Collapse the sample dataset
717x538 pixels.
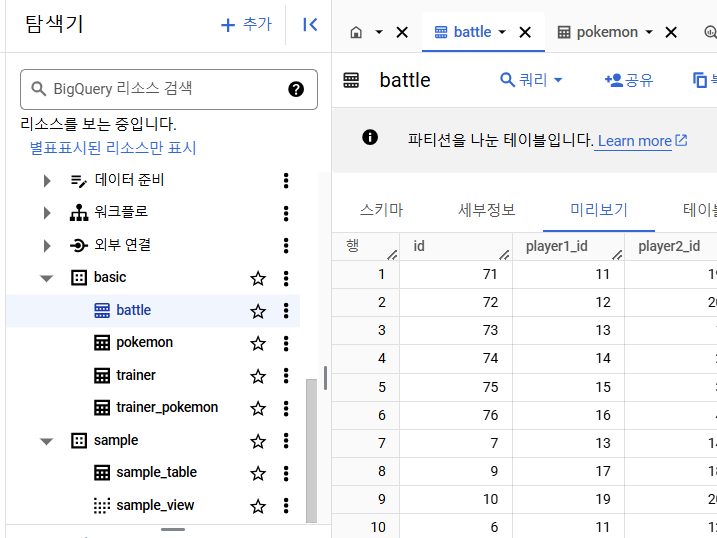[46, 441]
